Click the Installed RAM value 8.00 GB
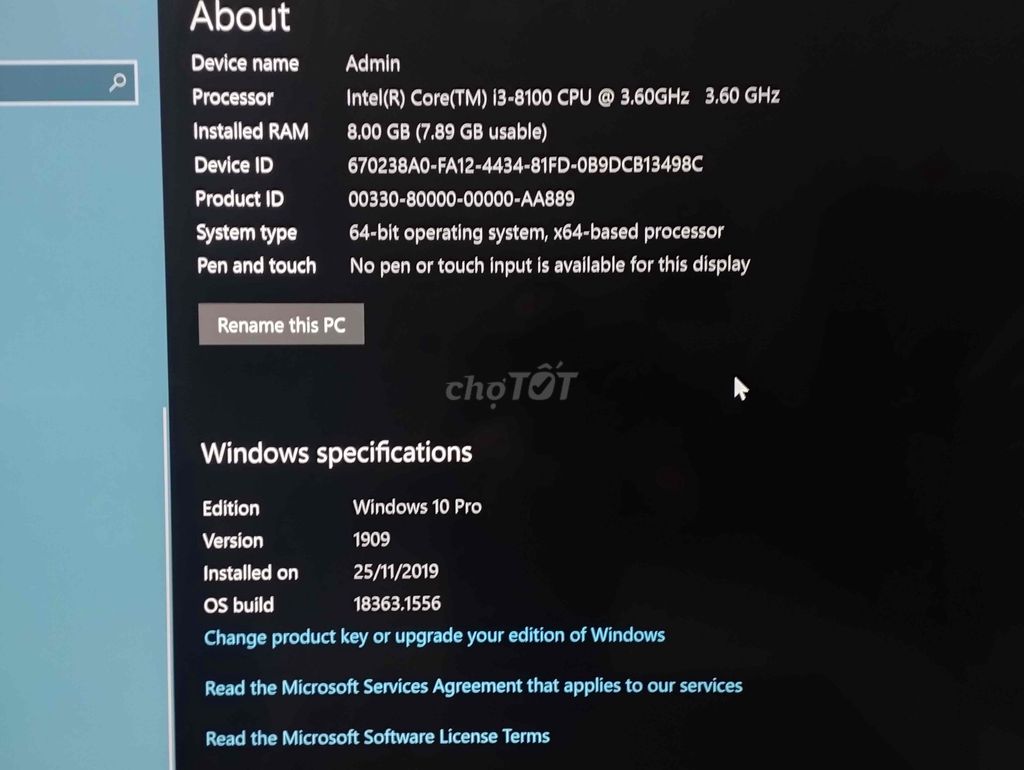This screenshot has height=770, width=1024. 447,131
